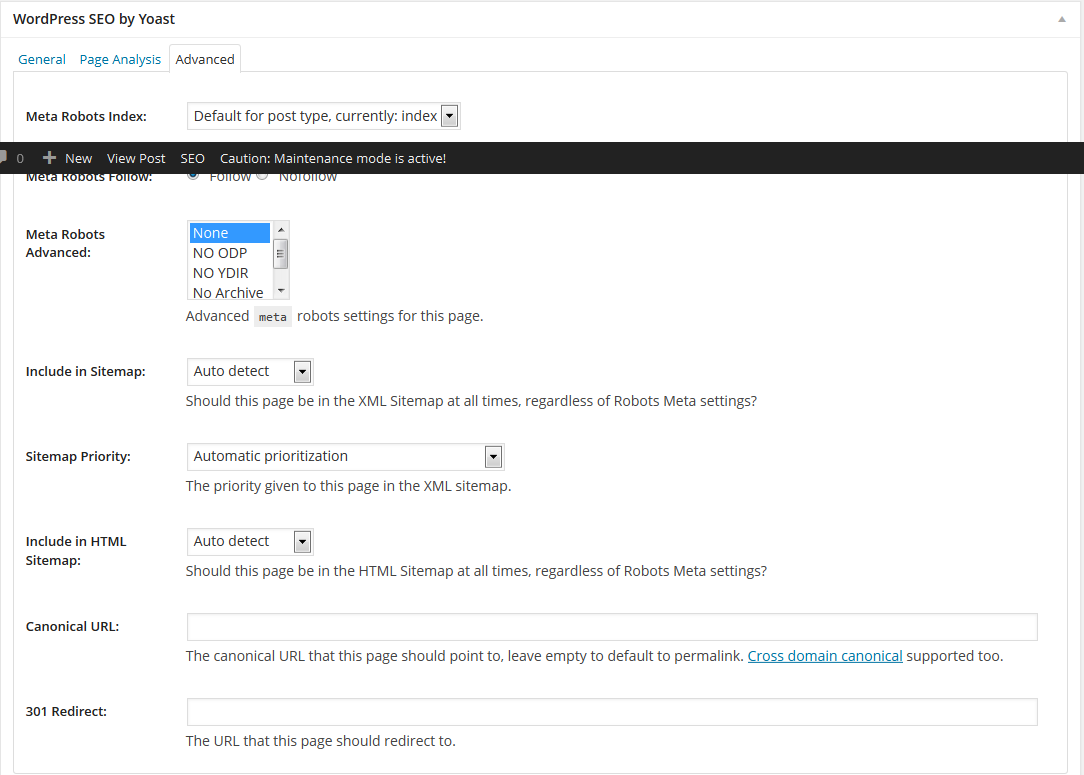Select None in Meta Robots Advanced list
The image size is (1084, 775).
(x=230, y=233)
